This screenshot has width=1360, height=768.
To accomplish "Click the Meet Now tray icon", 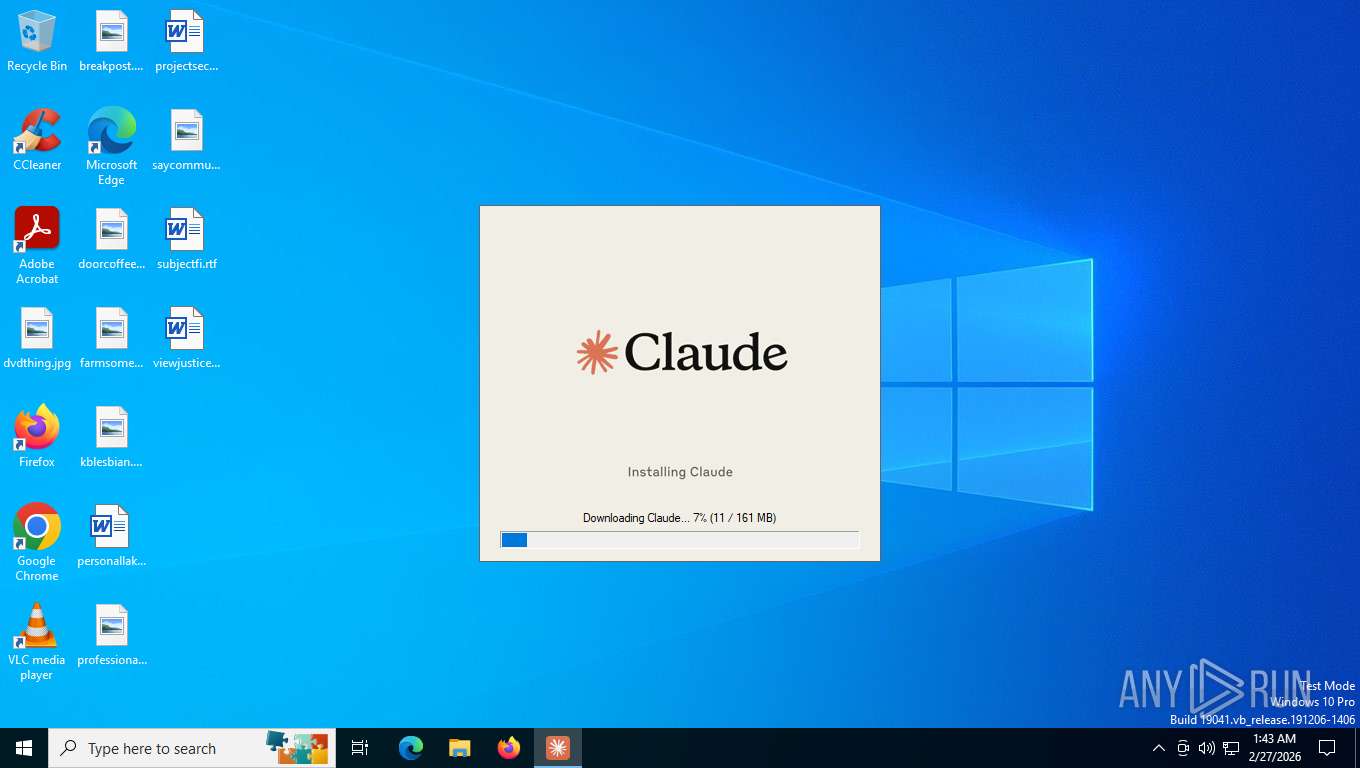I will (x=1183, y=748).
